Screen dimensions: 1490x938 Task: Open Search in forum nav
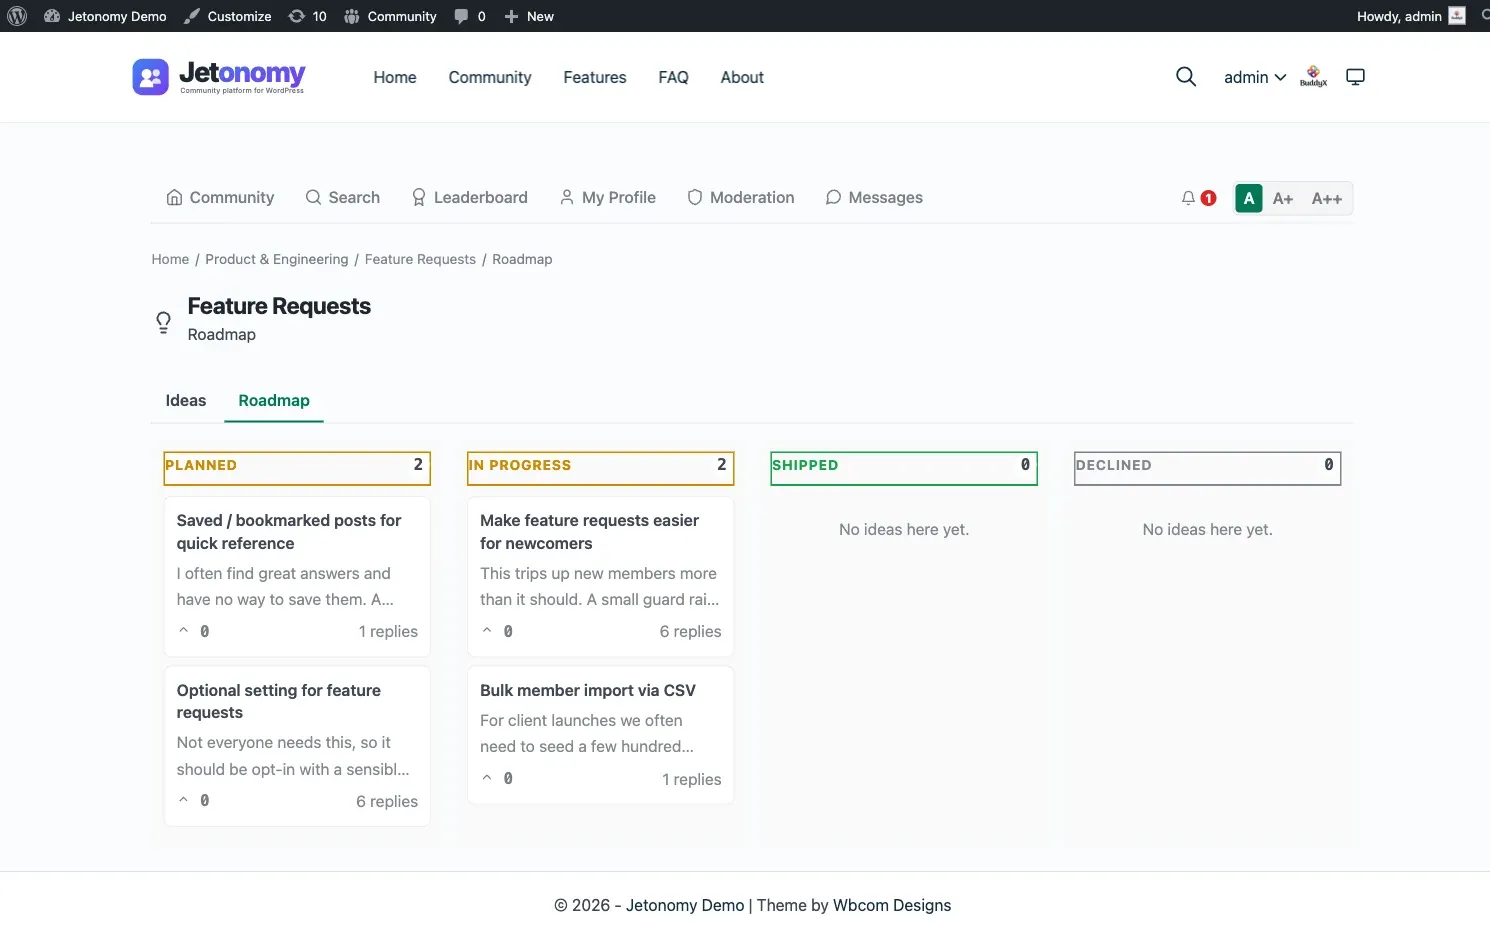pos(343,198)
